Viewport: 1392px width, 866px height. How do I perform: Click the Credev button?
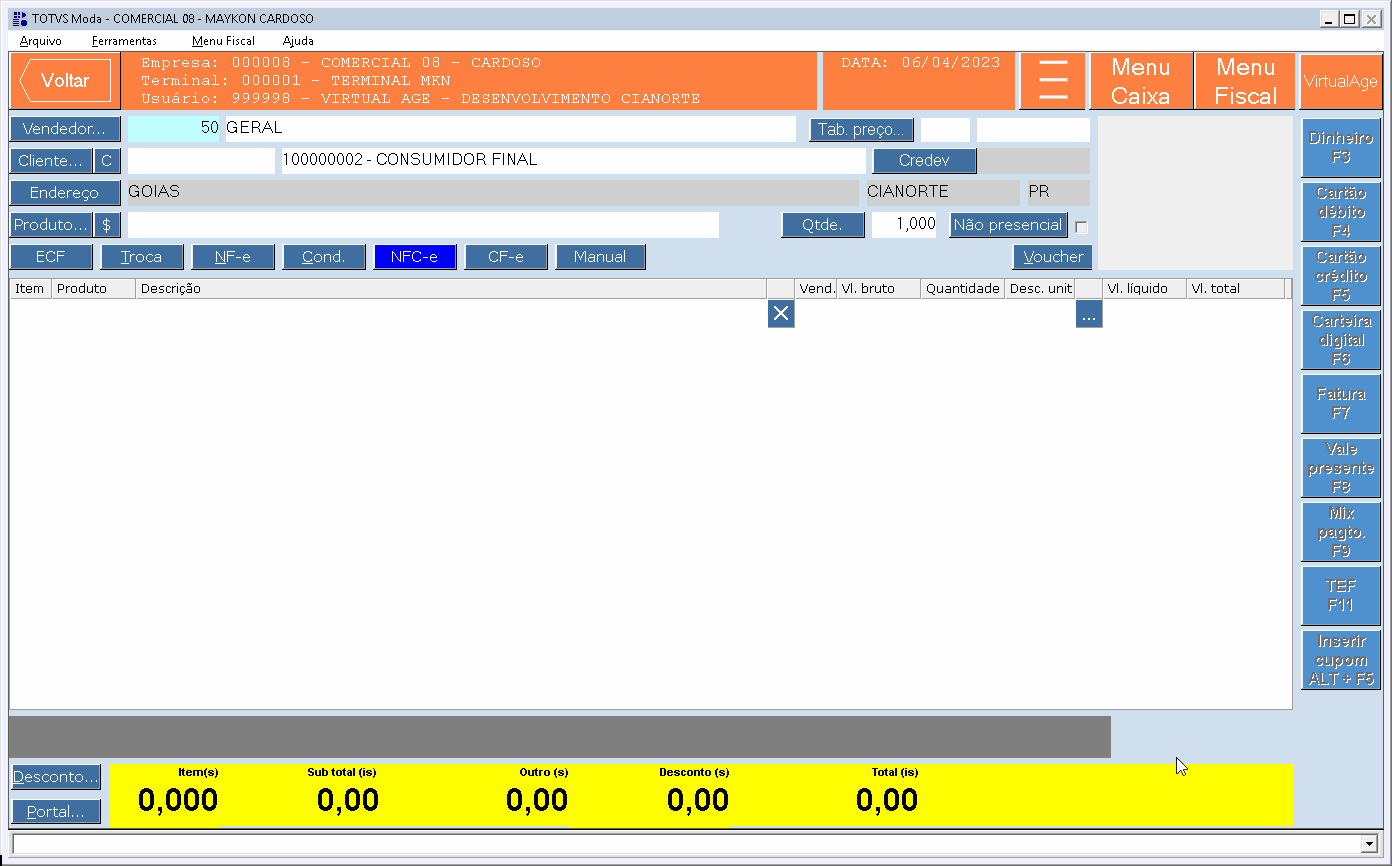coord(924,161)
